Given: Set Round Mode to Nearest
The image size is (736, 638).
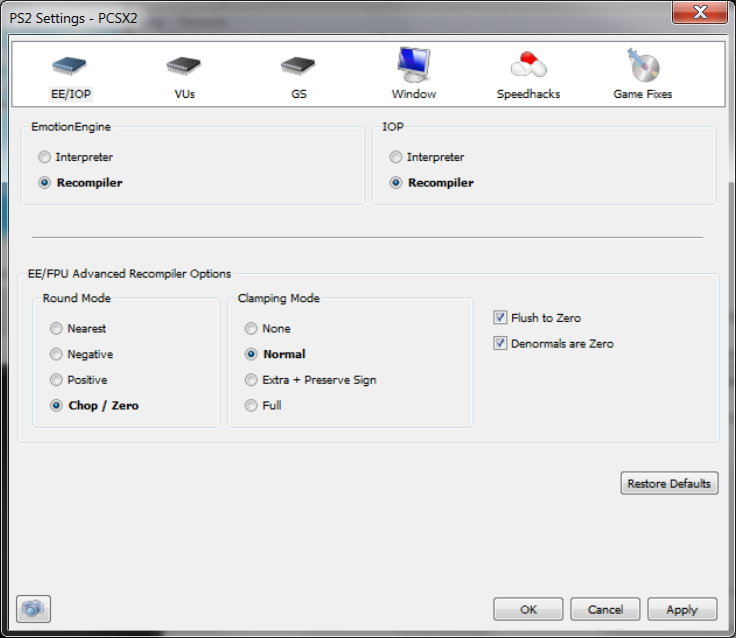Looking at the screenshot, I should coord(56,328).
